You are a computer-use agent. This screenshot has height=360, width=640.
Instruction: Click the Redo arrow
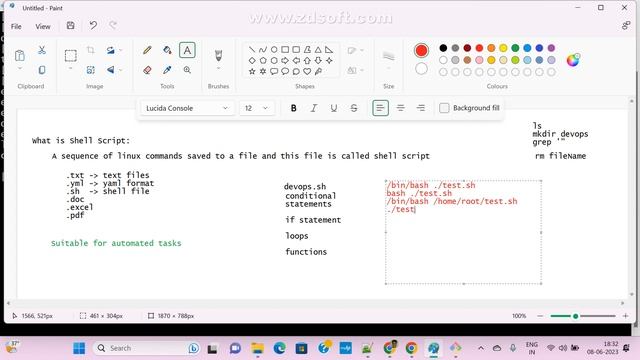tap(113, 26)
